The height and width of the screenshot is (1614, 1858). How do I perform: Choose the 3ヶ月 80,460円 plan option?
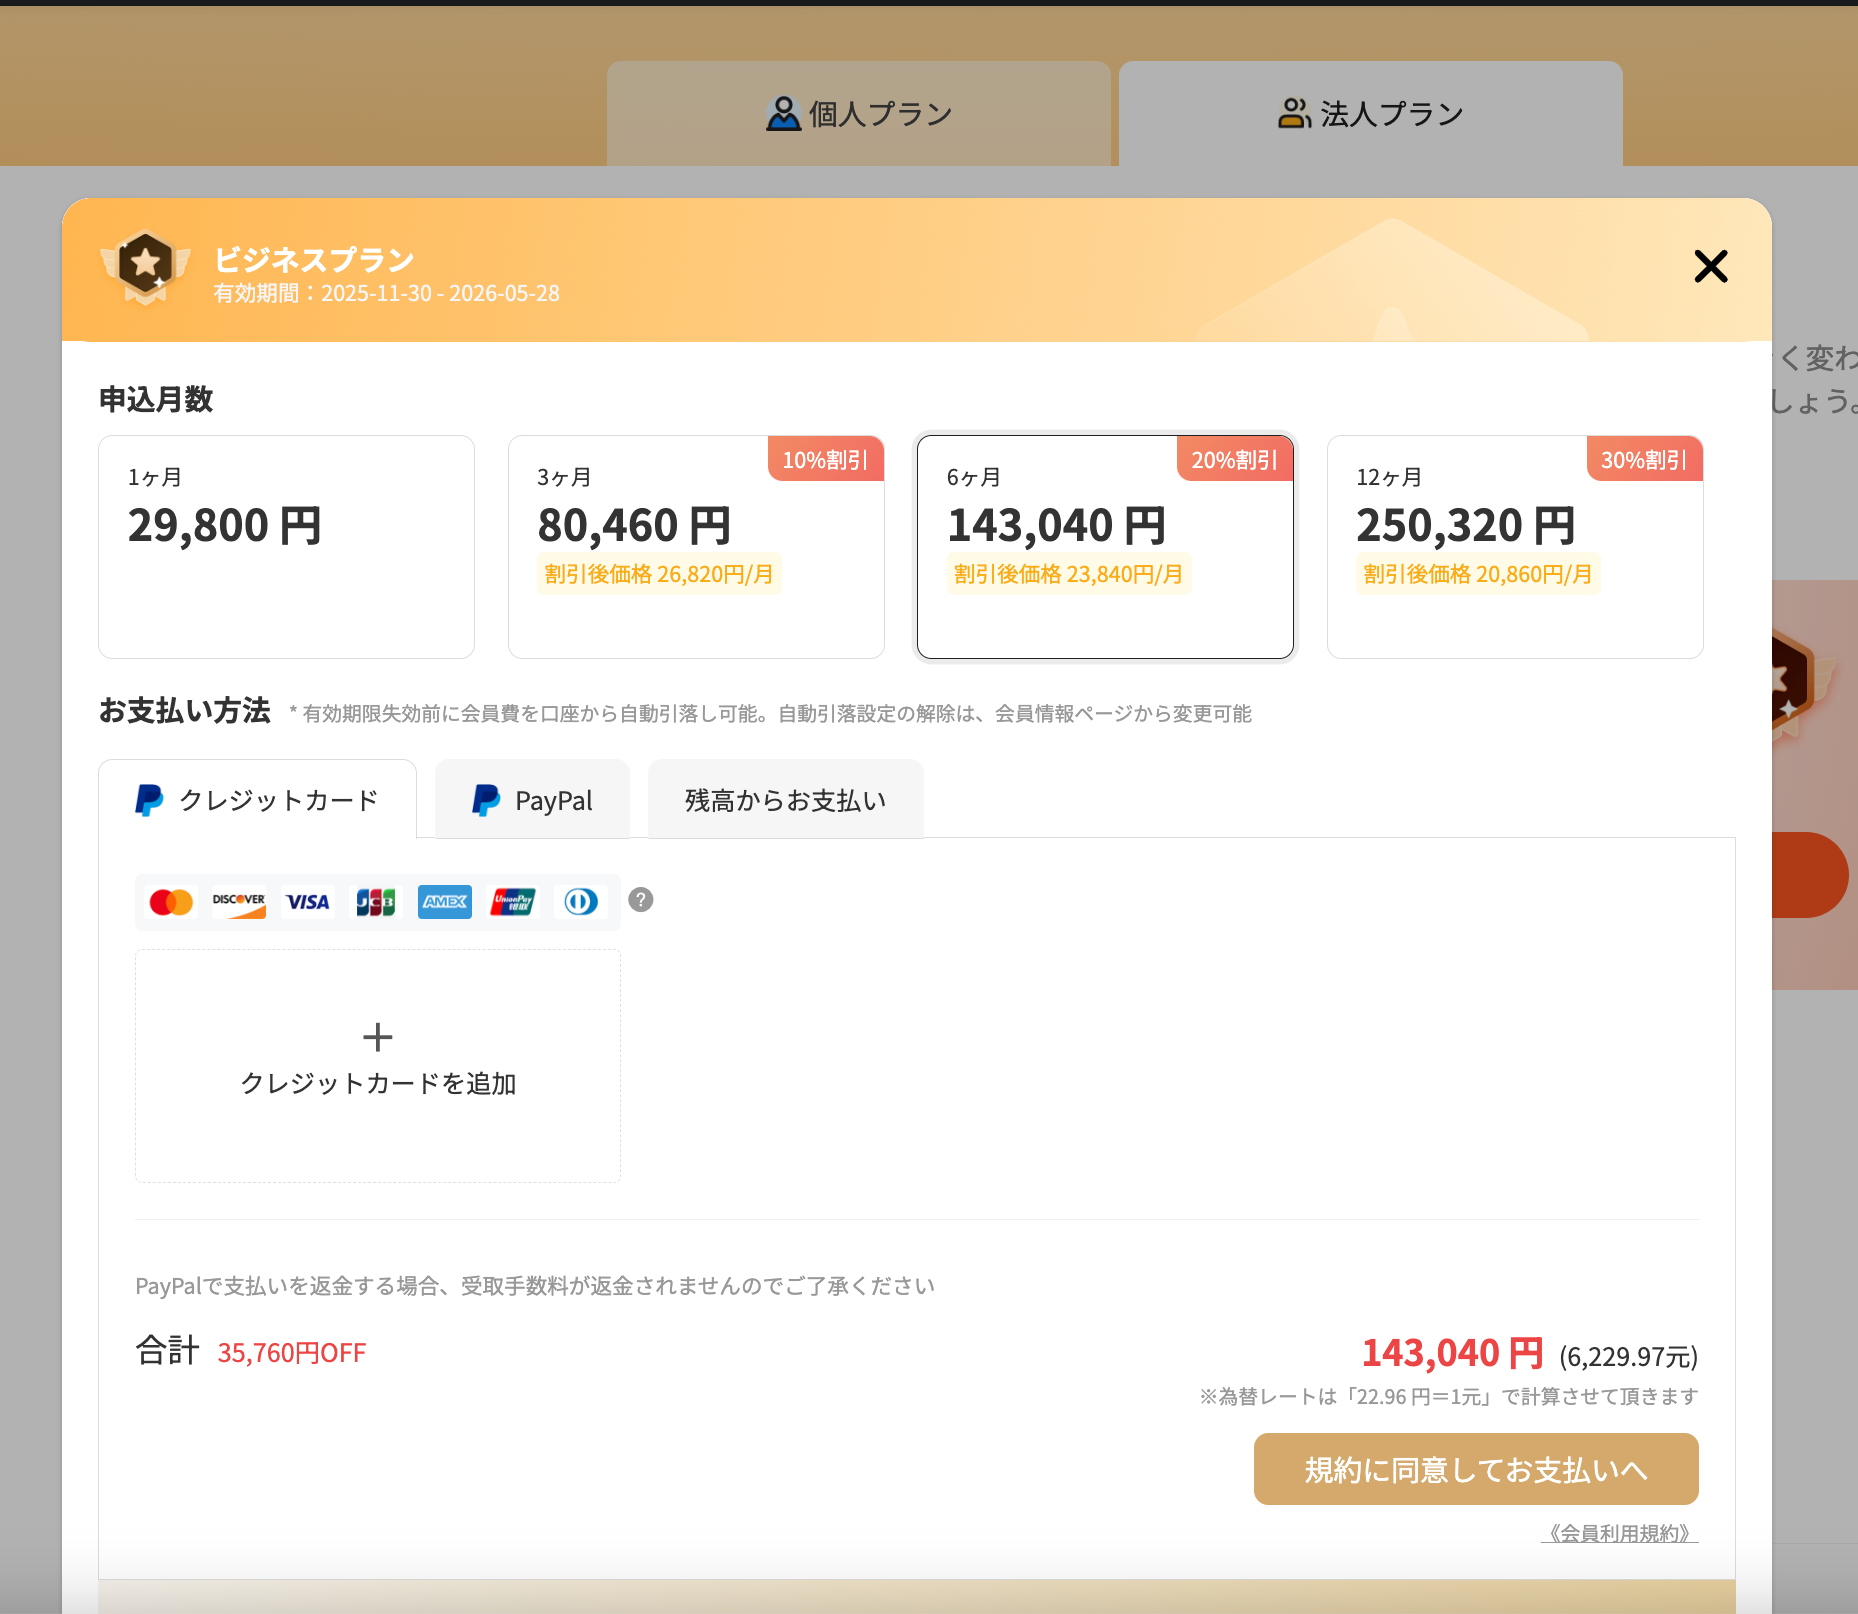click(696, 546)
